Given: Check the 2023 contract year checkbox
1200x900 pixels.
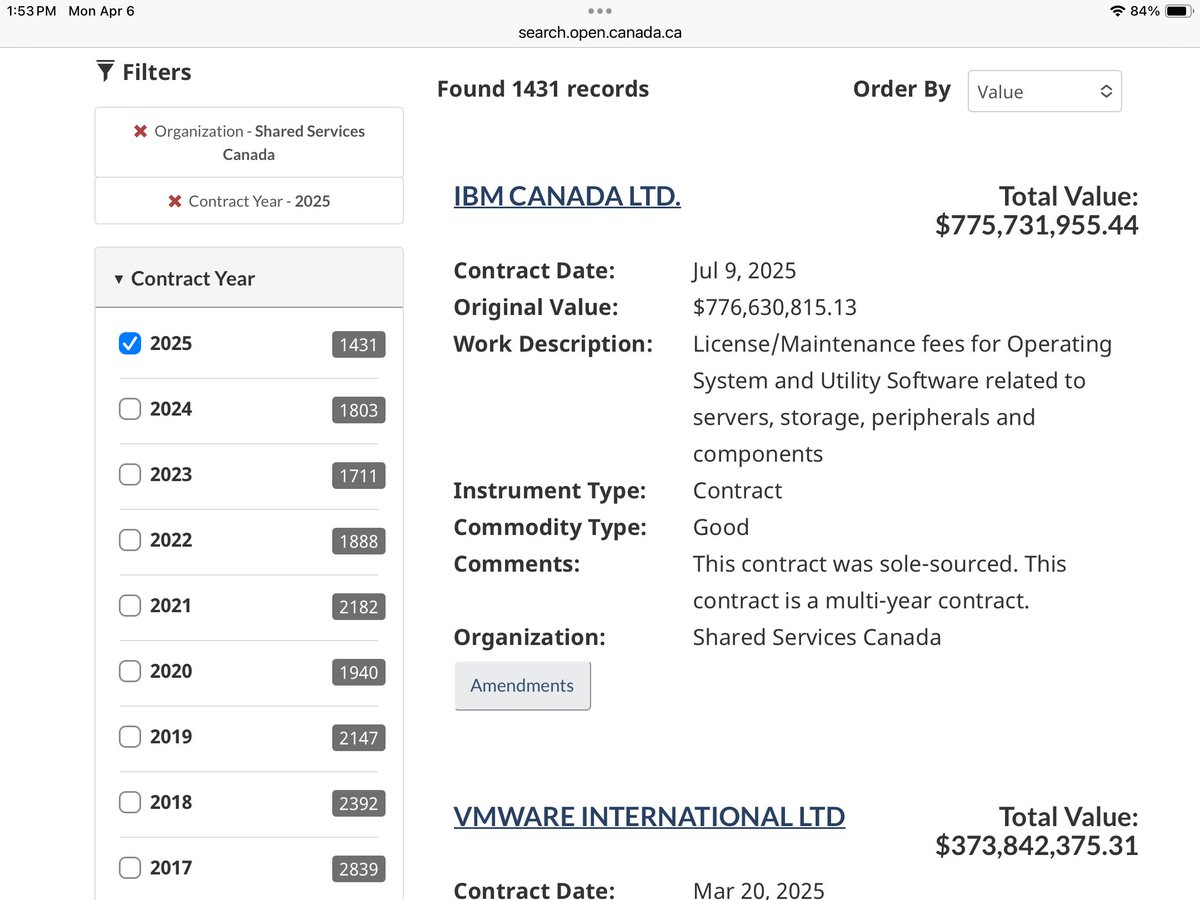Looking at the screenshot, I should (x=129, y=475).
